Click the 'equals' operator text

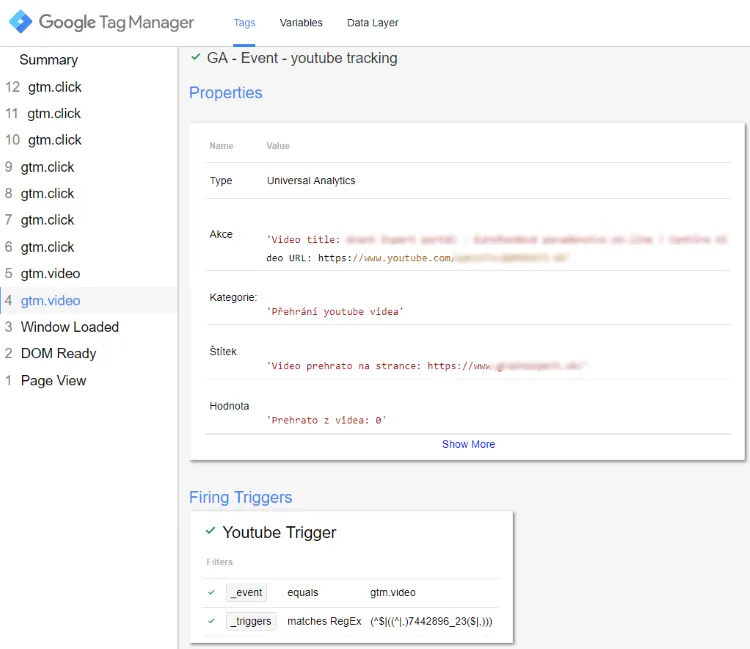(x=302, y=593)
